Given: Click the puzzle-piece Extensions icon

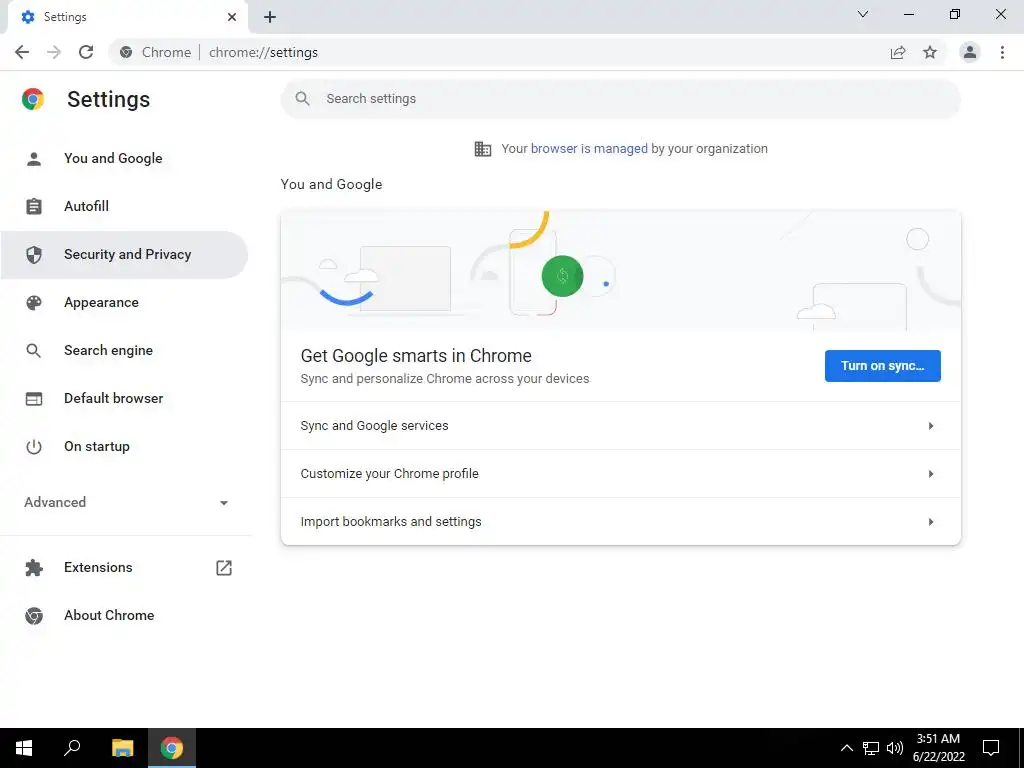Looking at the screenshot, I should pyautogui.click(x=34, y=568).
